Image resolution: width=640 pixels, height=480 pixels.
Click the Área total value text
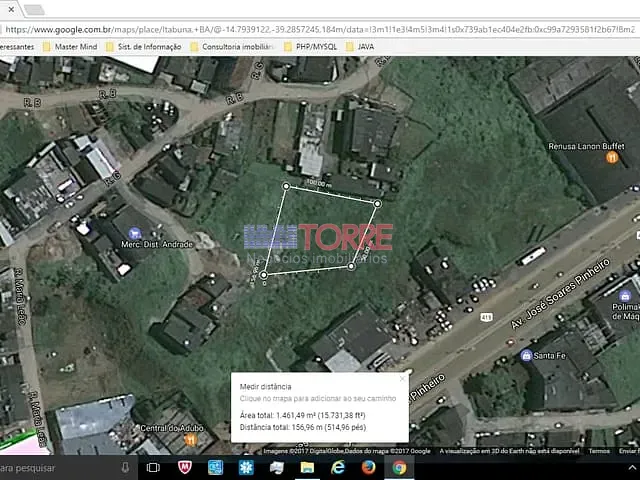[302, 416]
